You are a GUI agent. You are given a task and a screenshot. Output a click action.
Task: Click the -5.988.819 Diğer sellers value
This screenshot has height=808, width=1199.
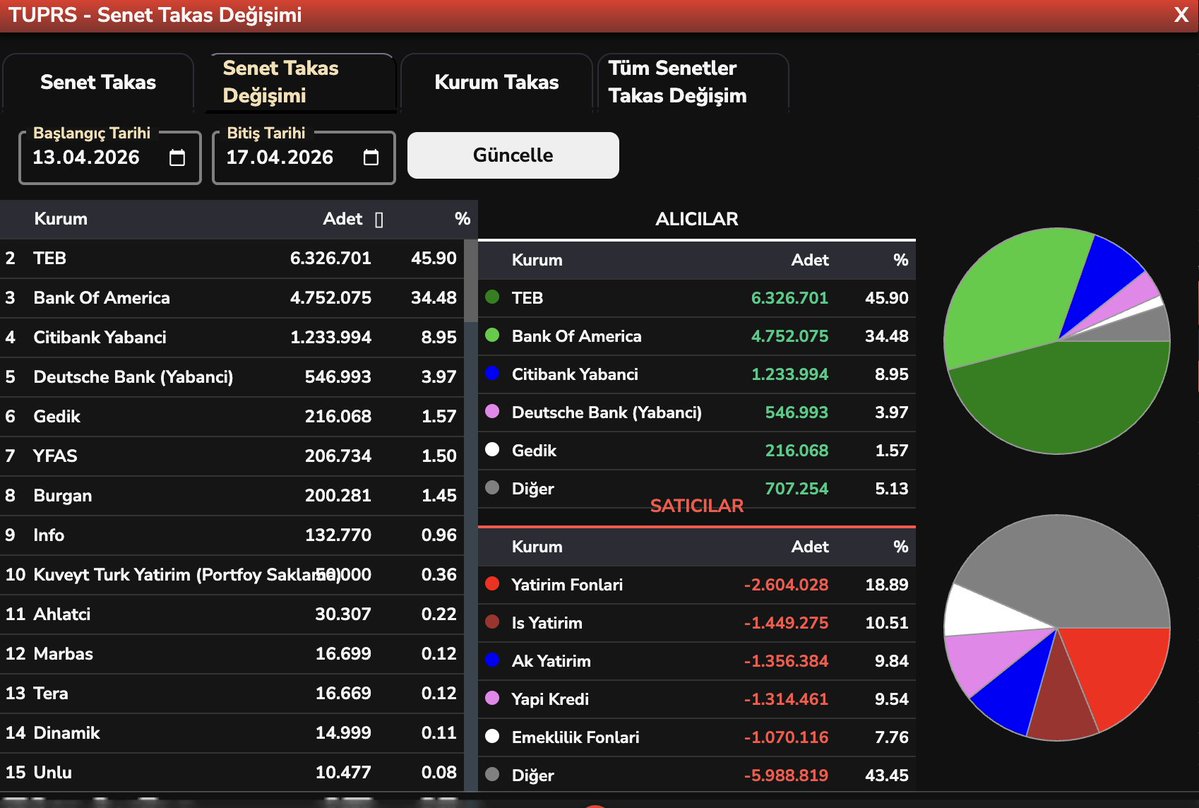[786, 775]
